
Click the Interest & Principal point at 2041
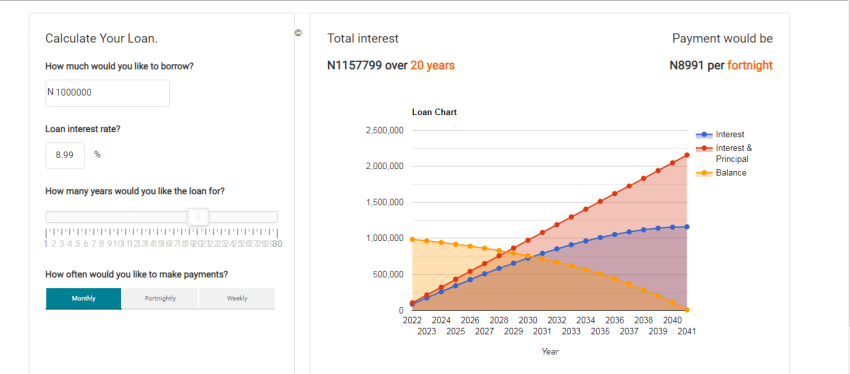click(687, 155)
